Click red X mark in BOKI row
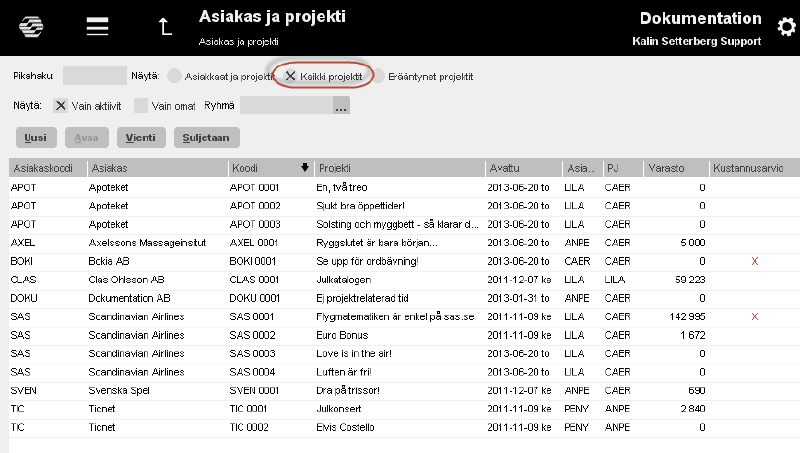This screenshot has width=800, height=453. pos(755,261)
